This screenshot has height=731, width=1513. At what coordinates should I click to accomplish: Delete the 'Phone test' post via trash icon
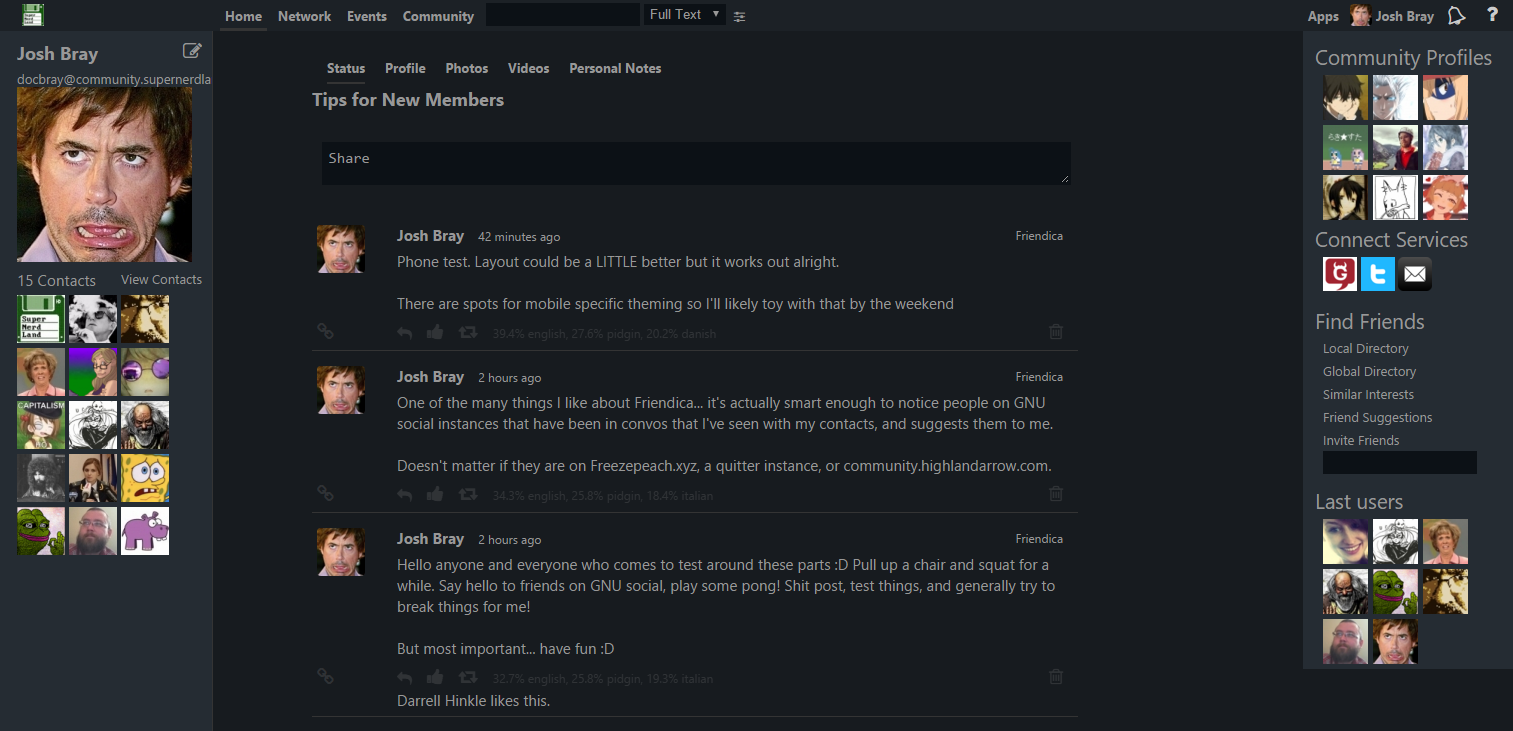(x=1056, y=331)
